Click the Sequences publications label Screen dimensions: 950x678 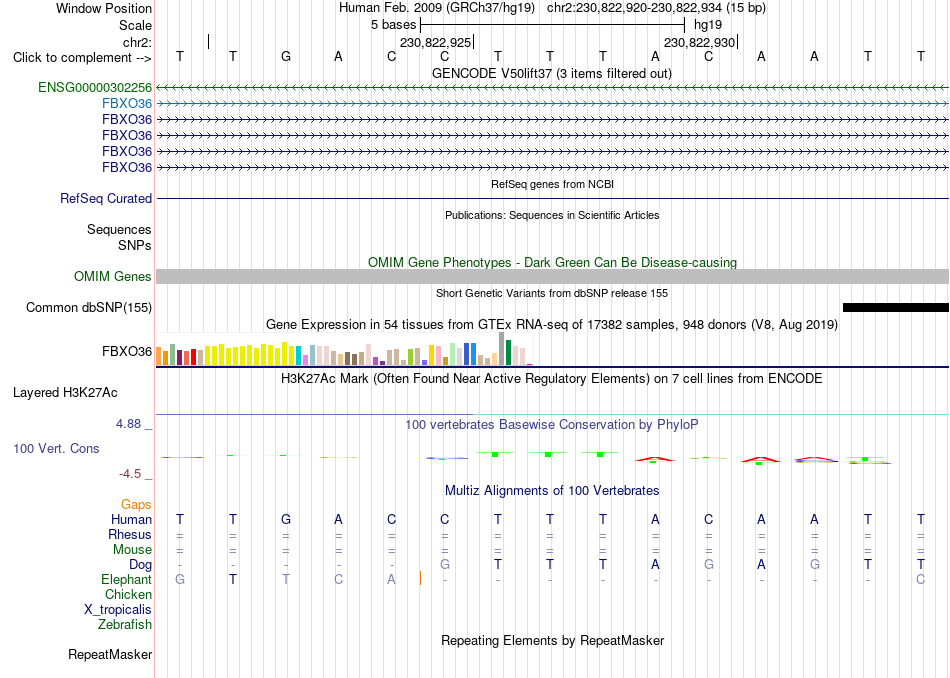click(119, 230)
